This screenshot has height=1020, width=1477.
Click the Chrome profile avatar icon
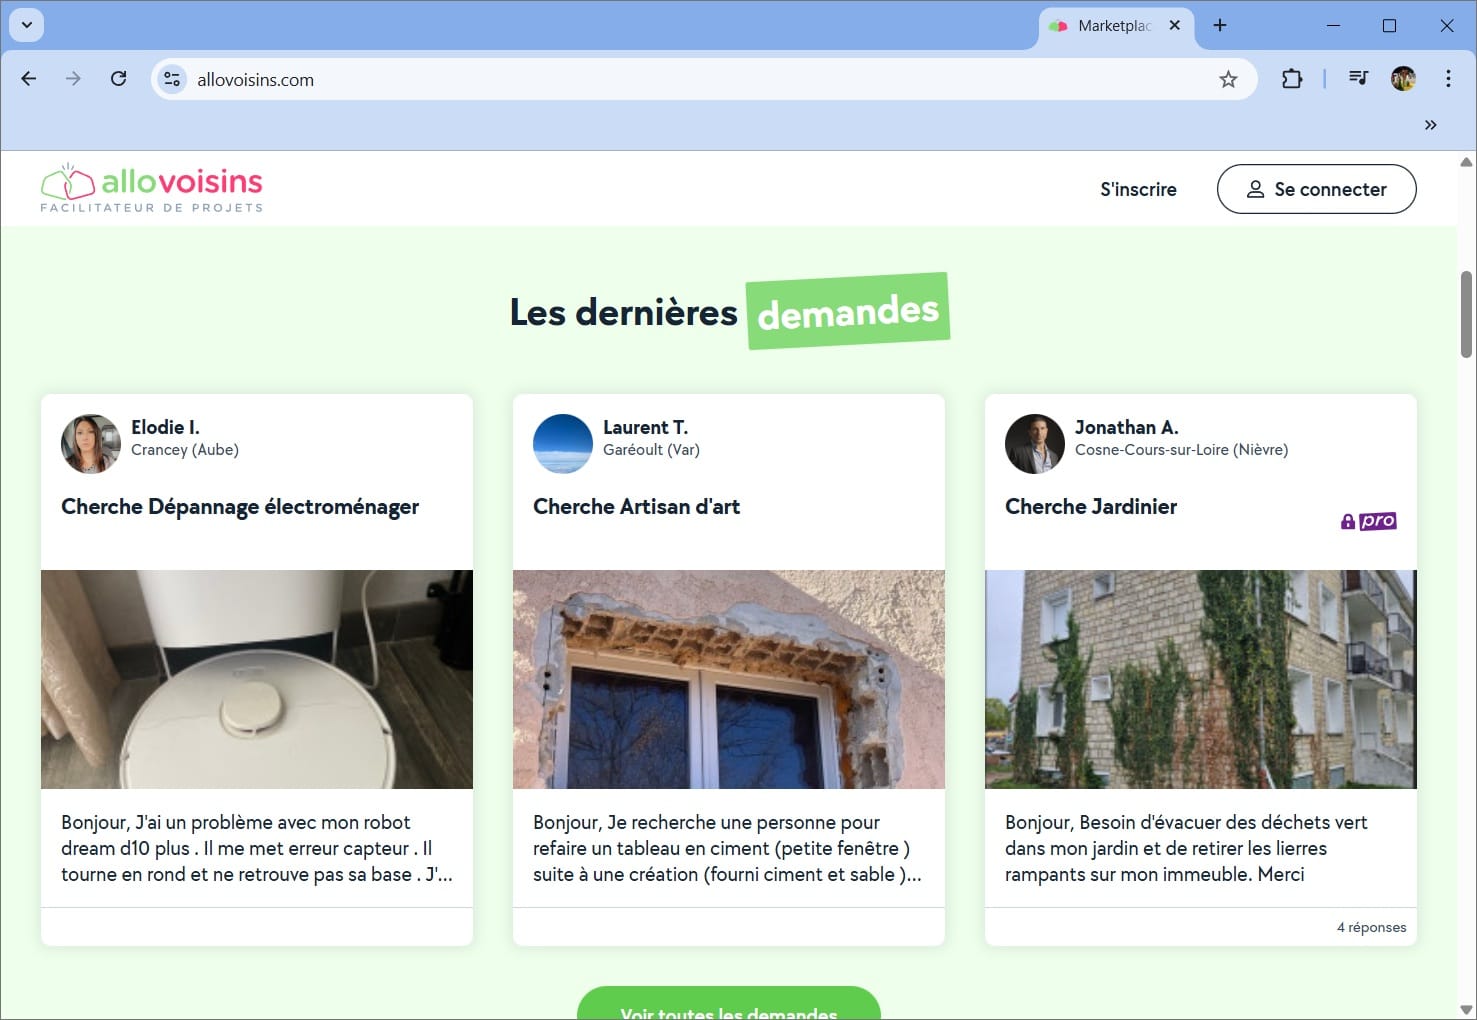pos(1404,78)
